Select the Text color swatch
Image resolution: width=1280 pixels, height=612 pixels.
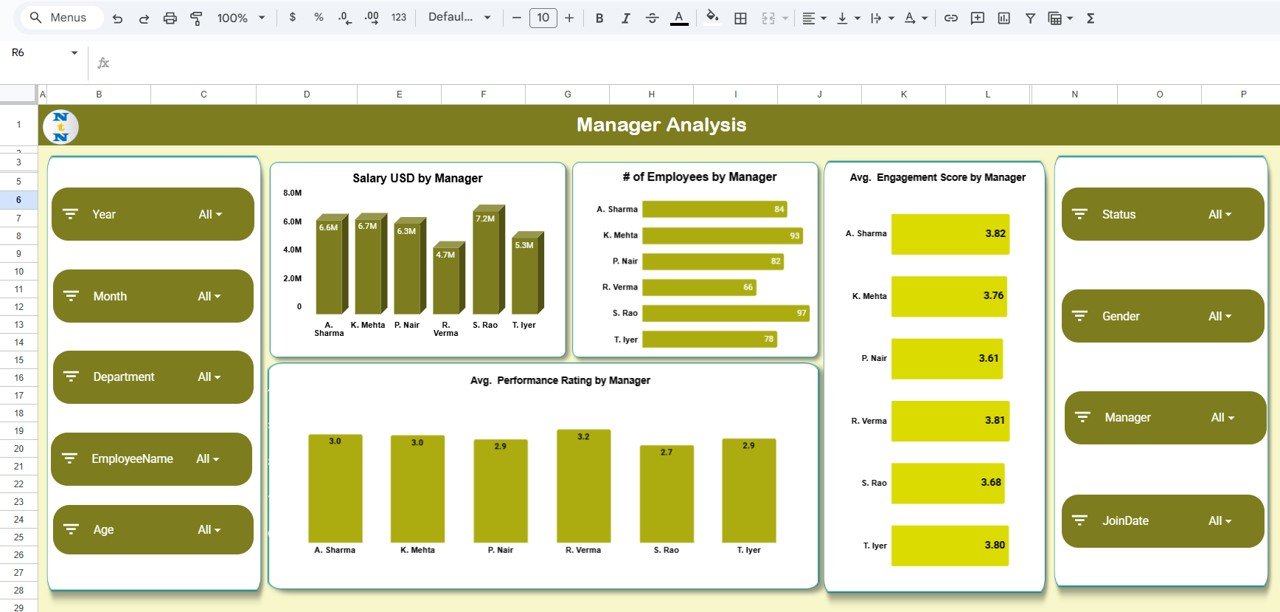[678, 18]
